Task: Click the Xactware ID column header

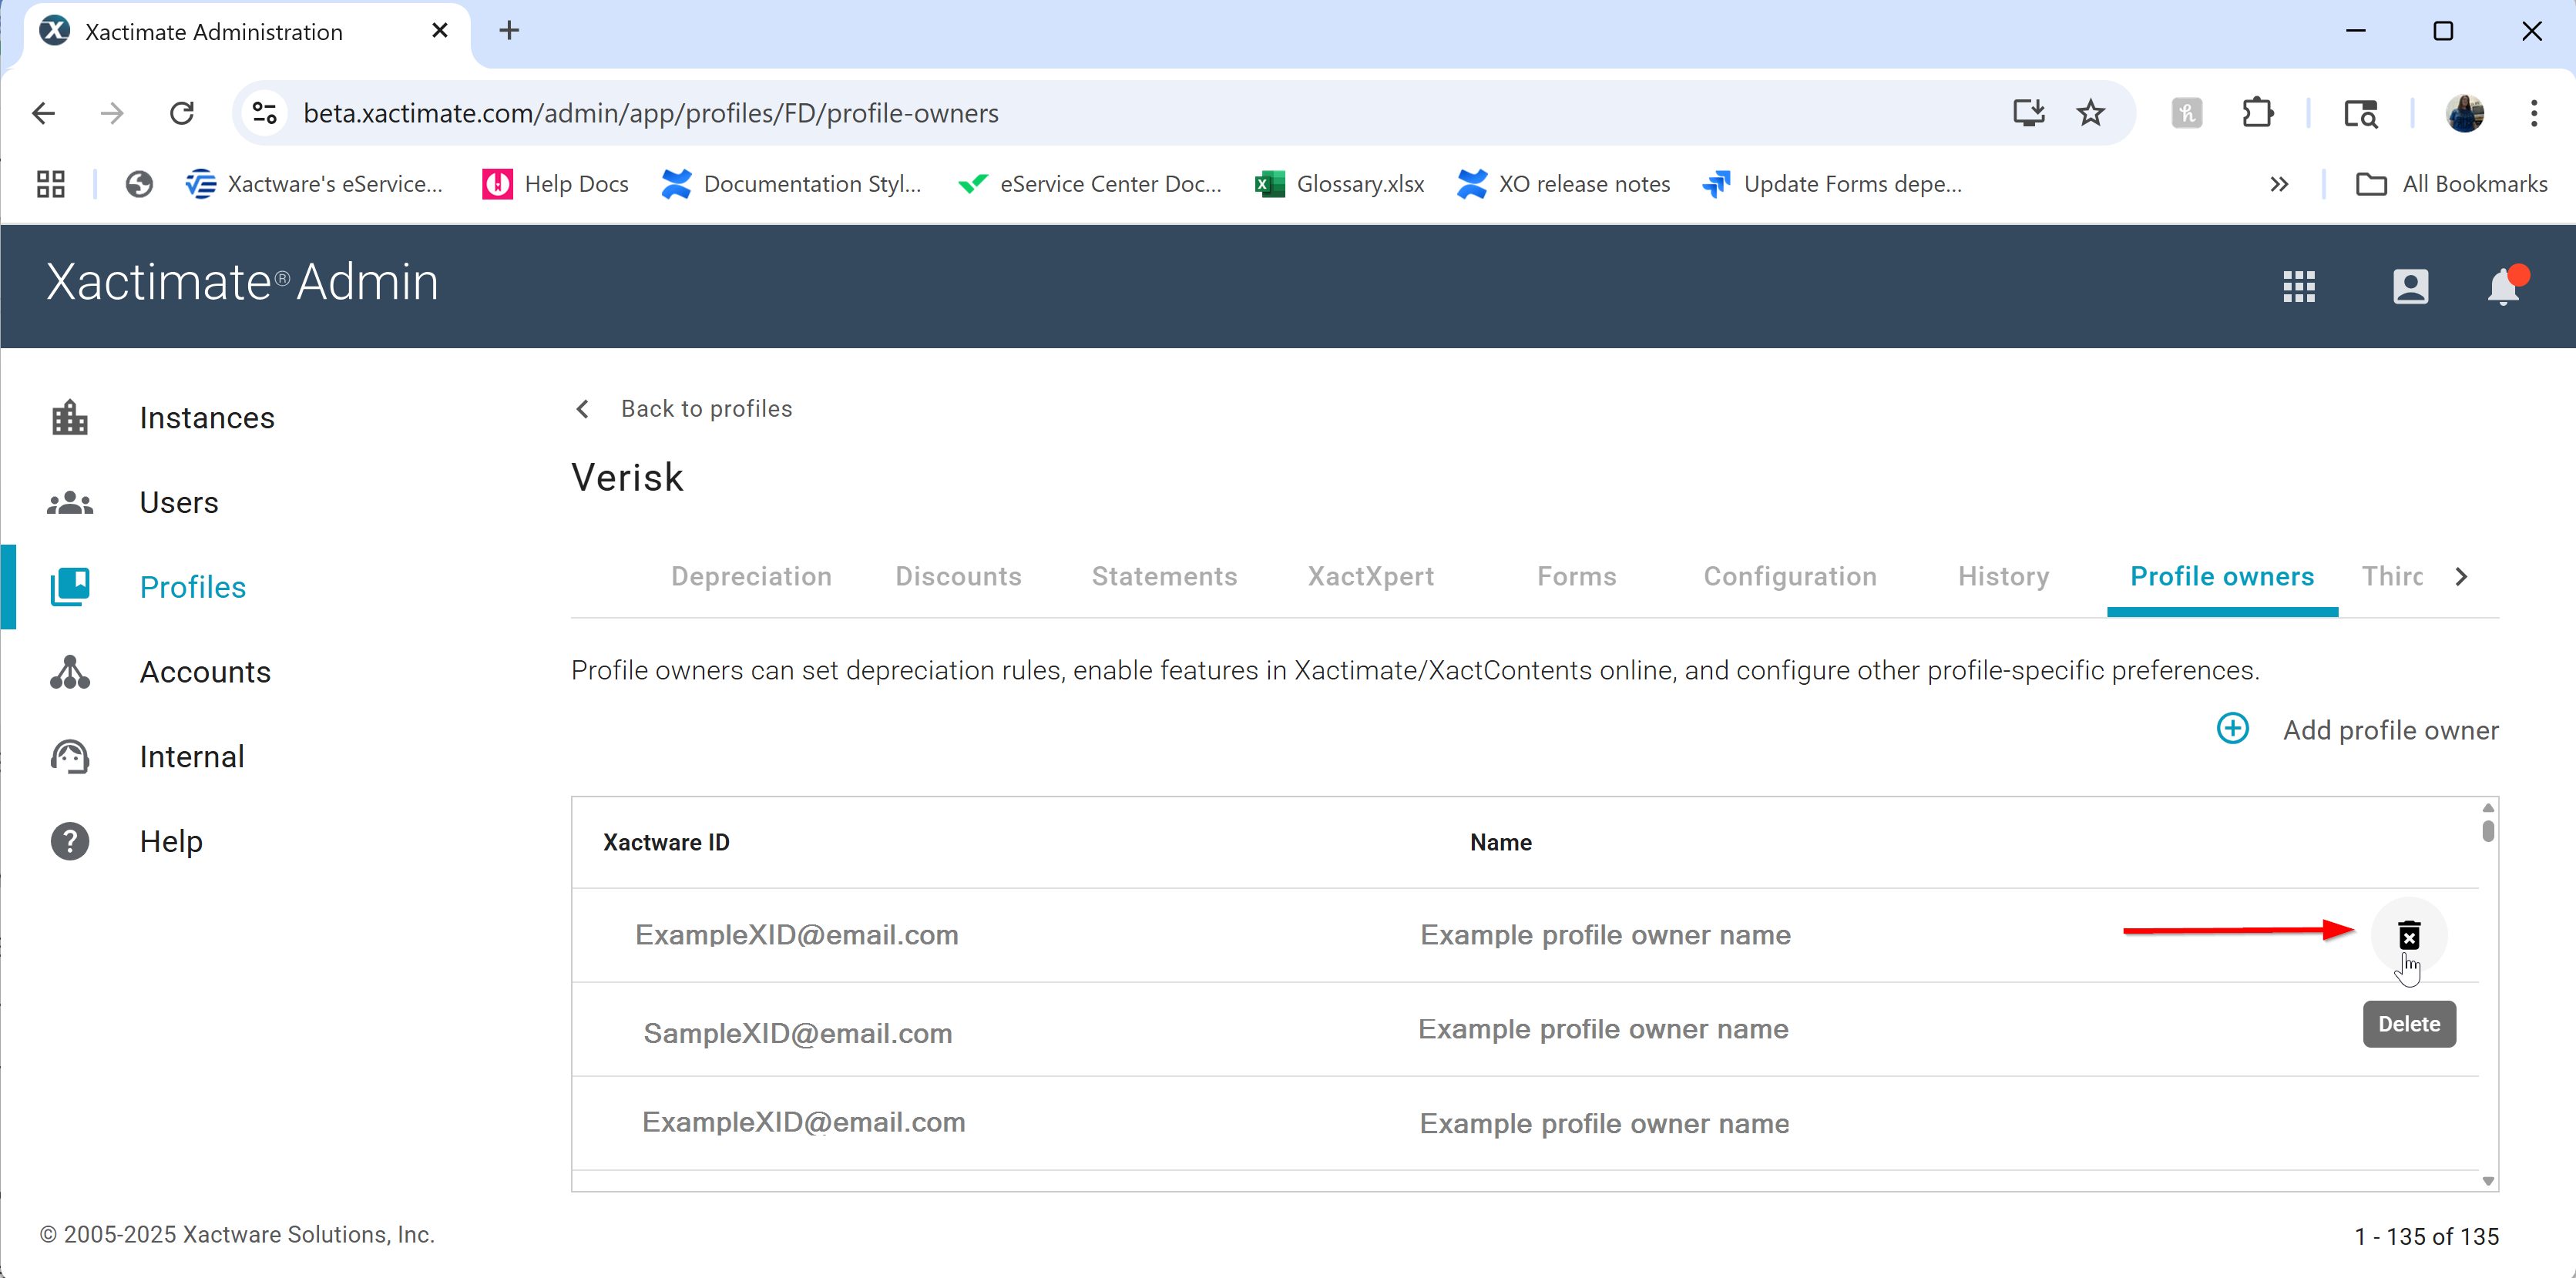Action: pyautogui.click(x=666, y=842)
